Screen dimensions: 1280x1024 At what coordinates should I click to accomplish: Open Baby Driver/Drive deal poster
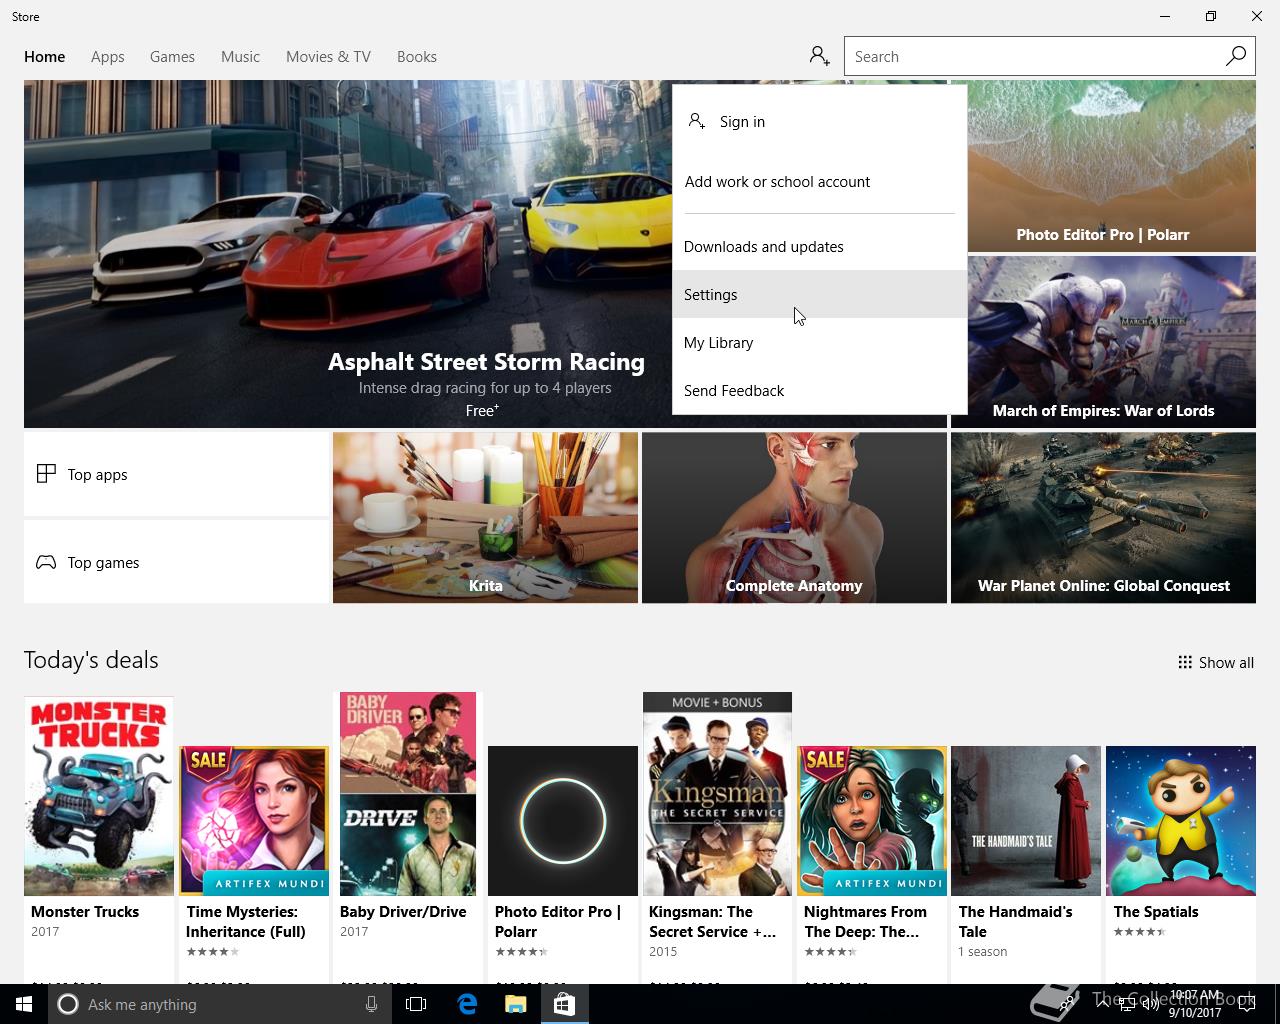408,794
